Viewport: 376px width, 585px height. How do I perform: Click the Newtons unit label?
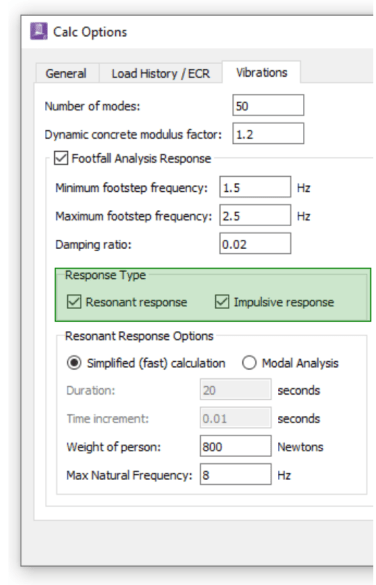tap(300, 447)
